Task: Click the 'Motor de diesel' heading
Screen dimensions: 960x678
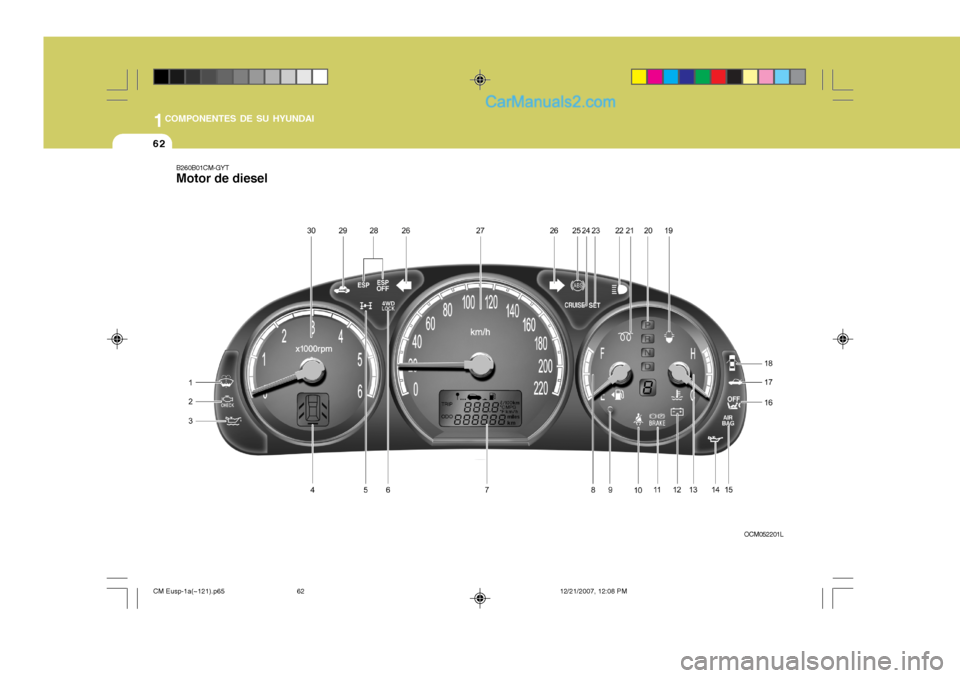Action: pyautogui.click(x=222, y=178)
